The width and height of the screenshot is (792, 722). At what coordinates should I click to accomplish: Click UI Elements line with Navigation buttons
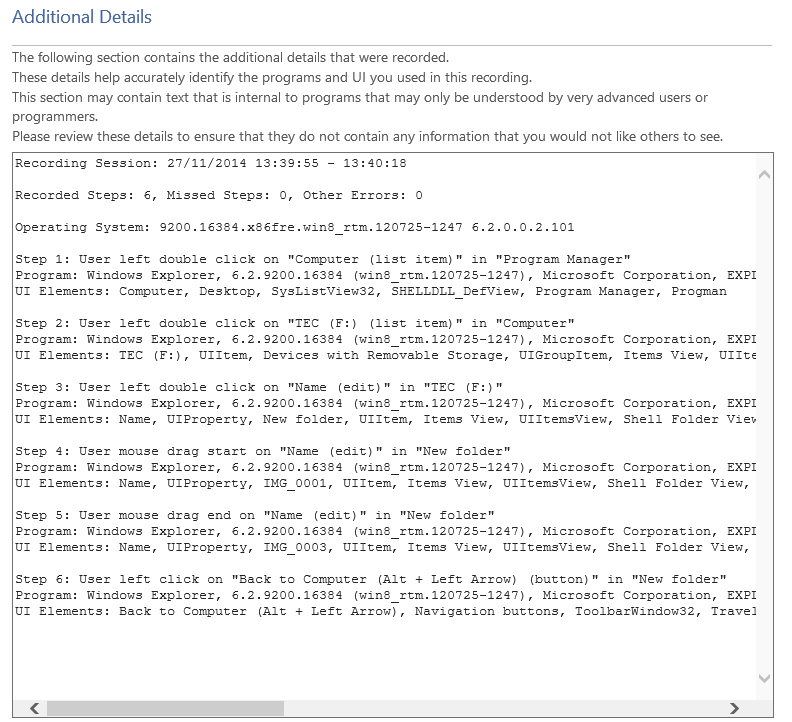point(385,611)
